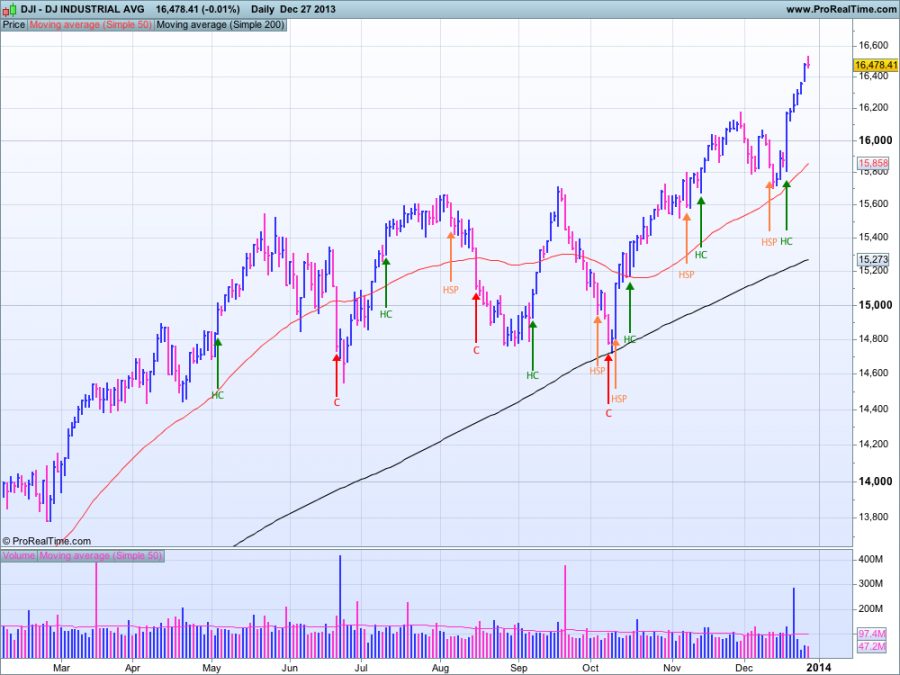
Task: Click the date Dec 27 2013 in the header
Action: pos(308,9)
